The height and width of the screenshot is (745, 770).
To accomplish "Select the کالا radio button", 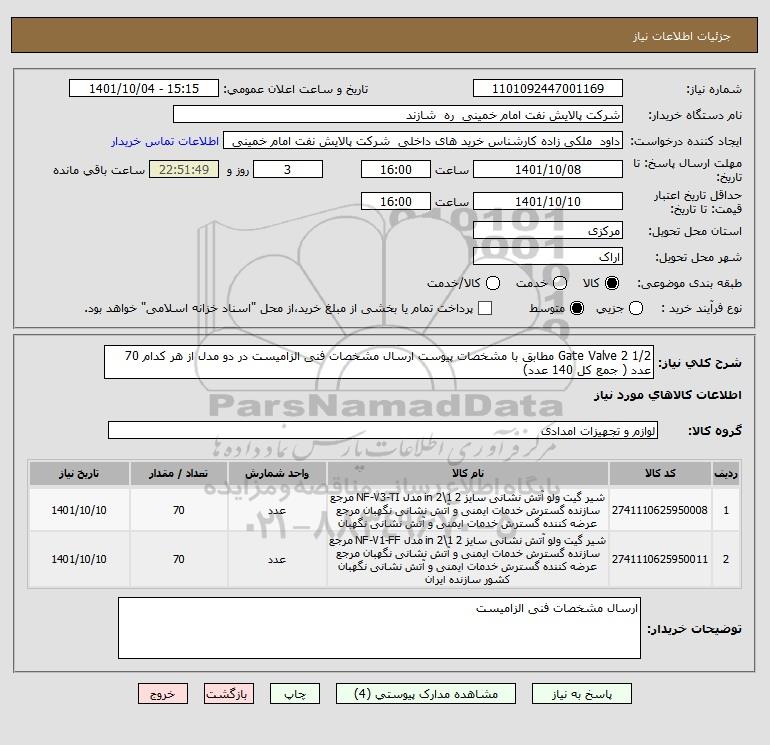I will [x=612, y=283].
